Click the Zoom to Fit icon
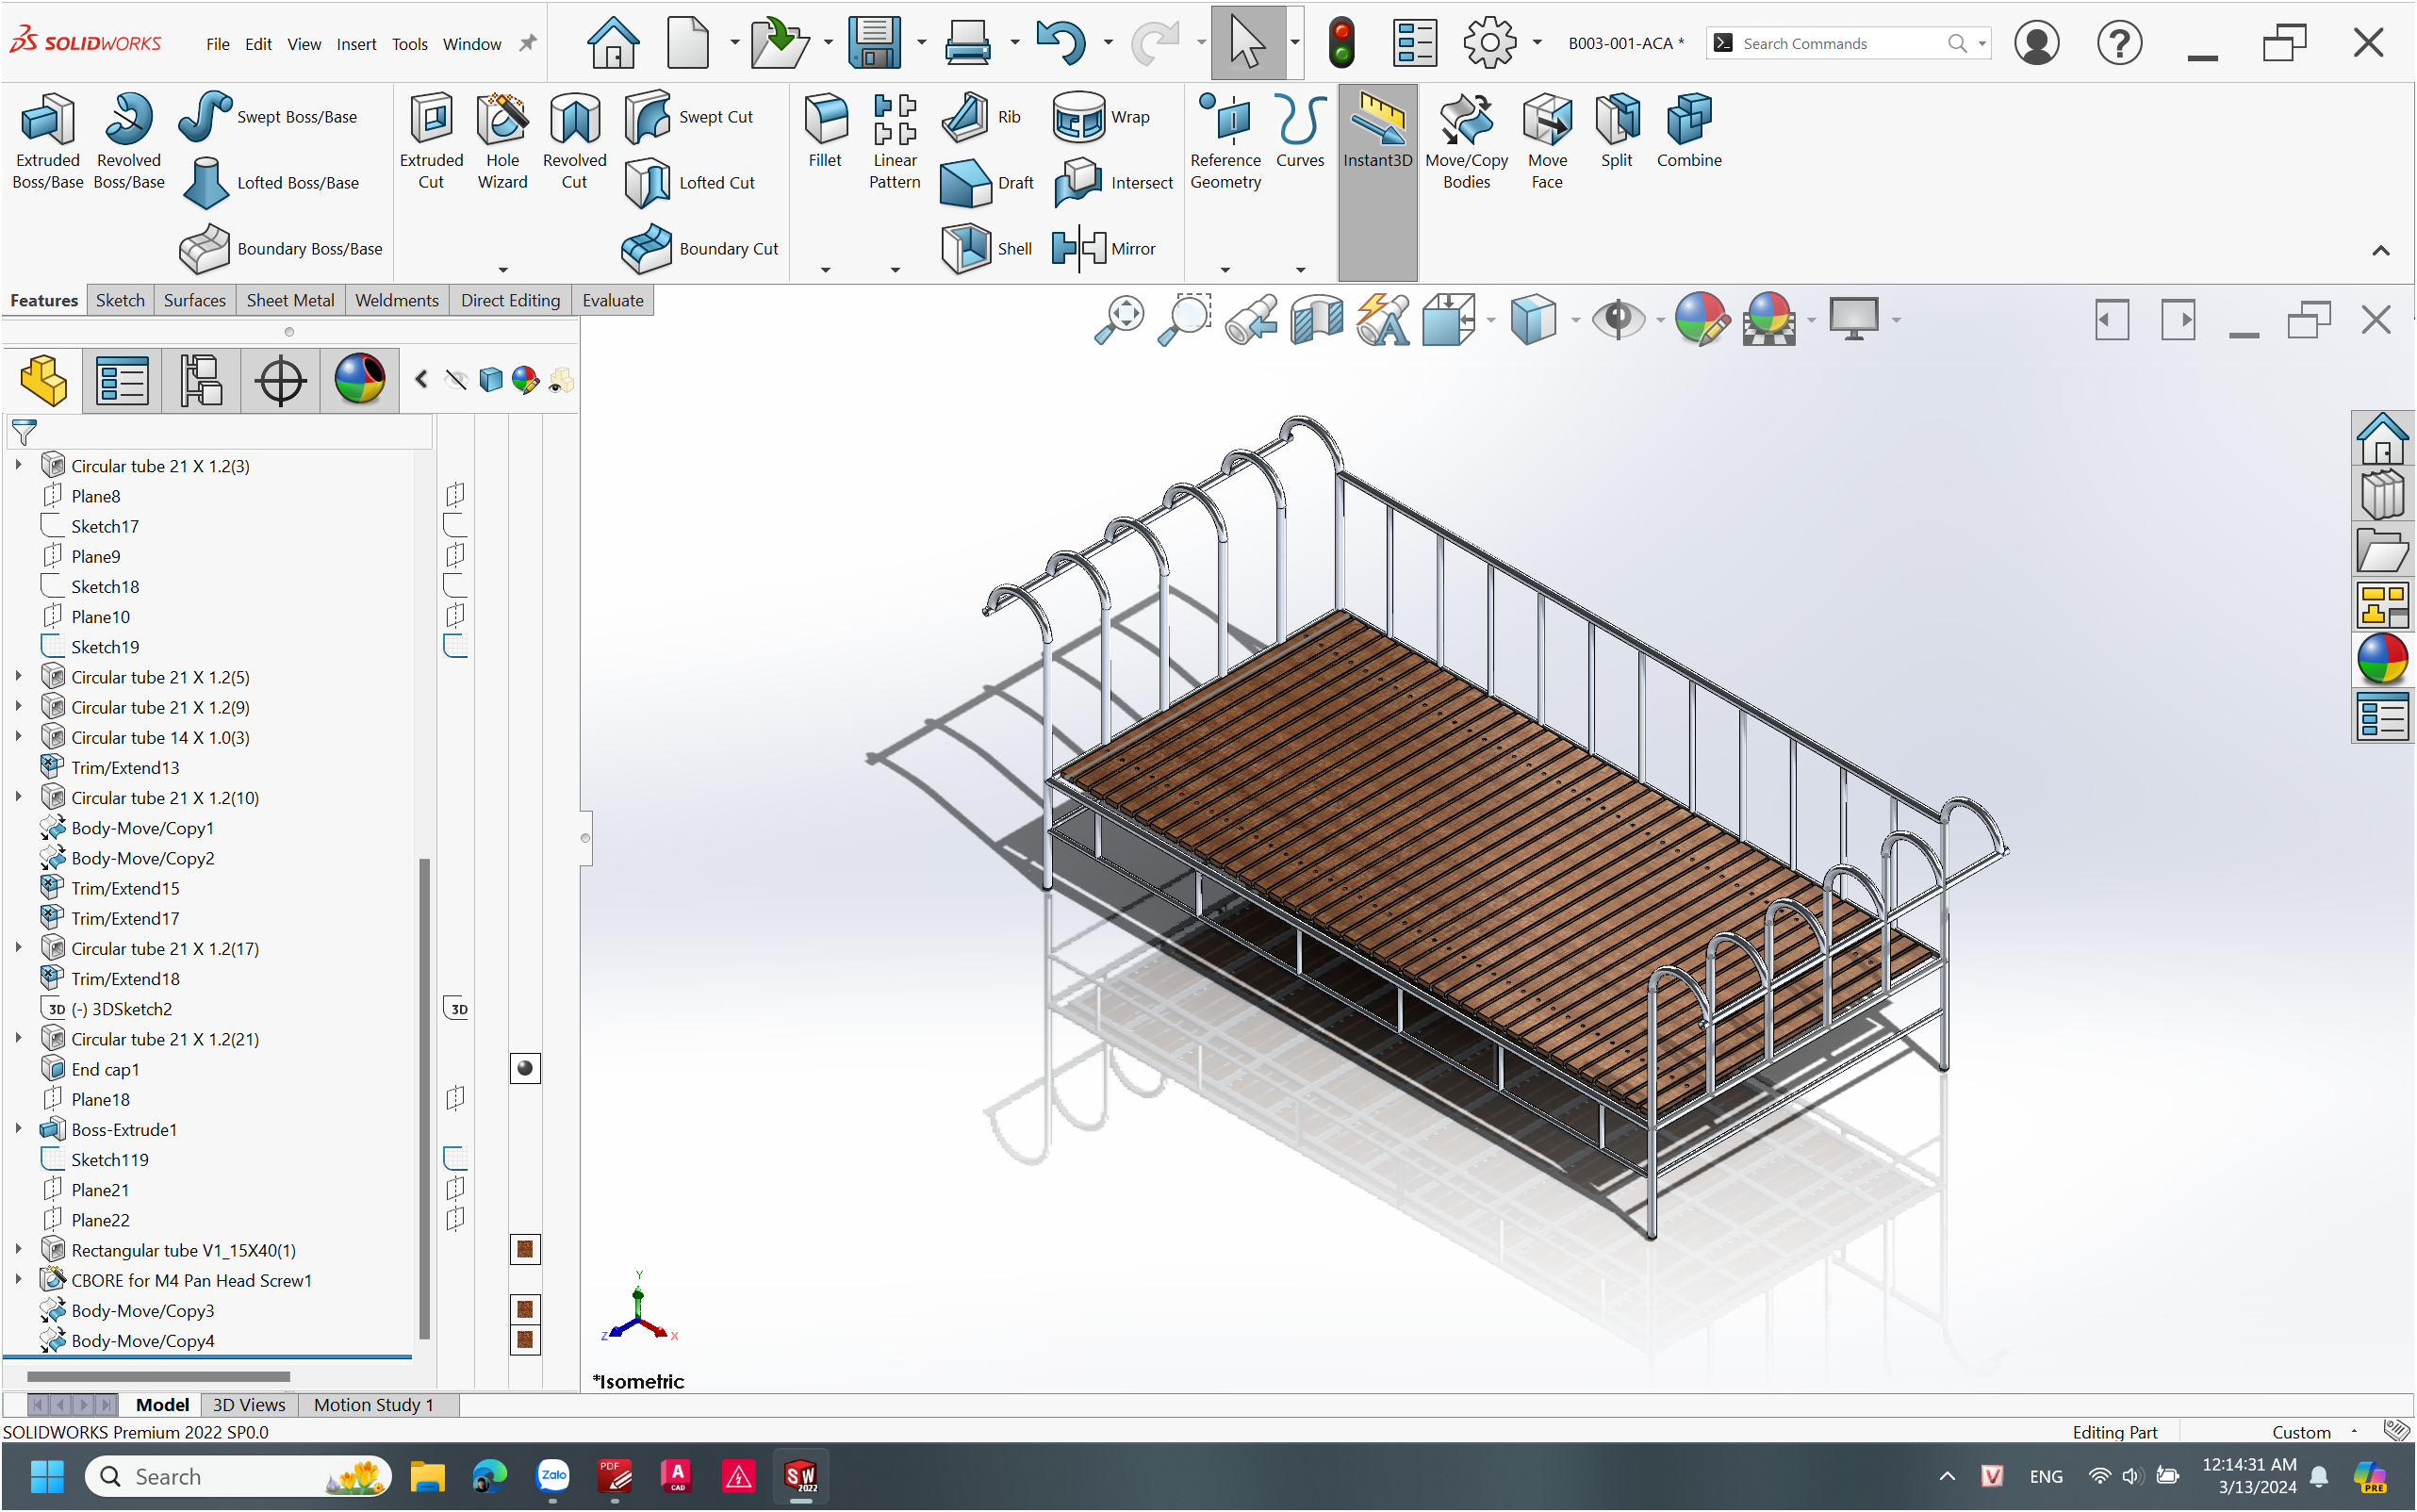 tap(1119, 320)
